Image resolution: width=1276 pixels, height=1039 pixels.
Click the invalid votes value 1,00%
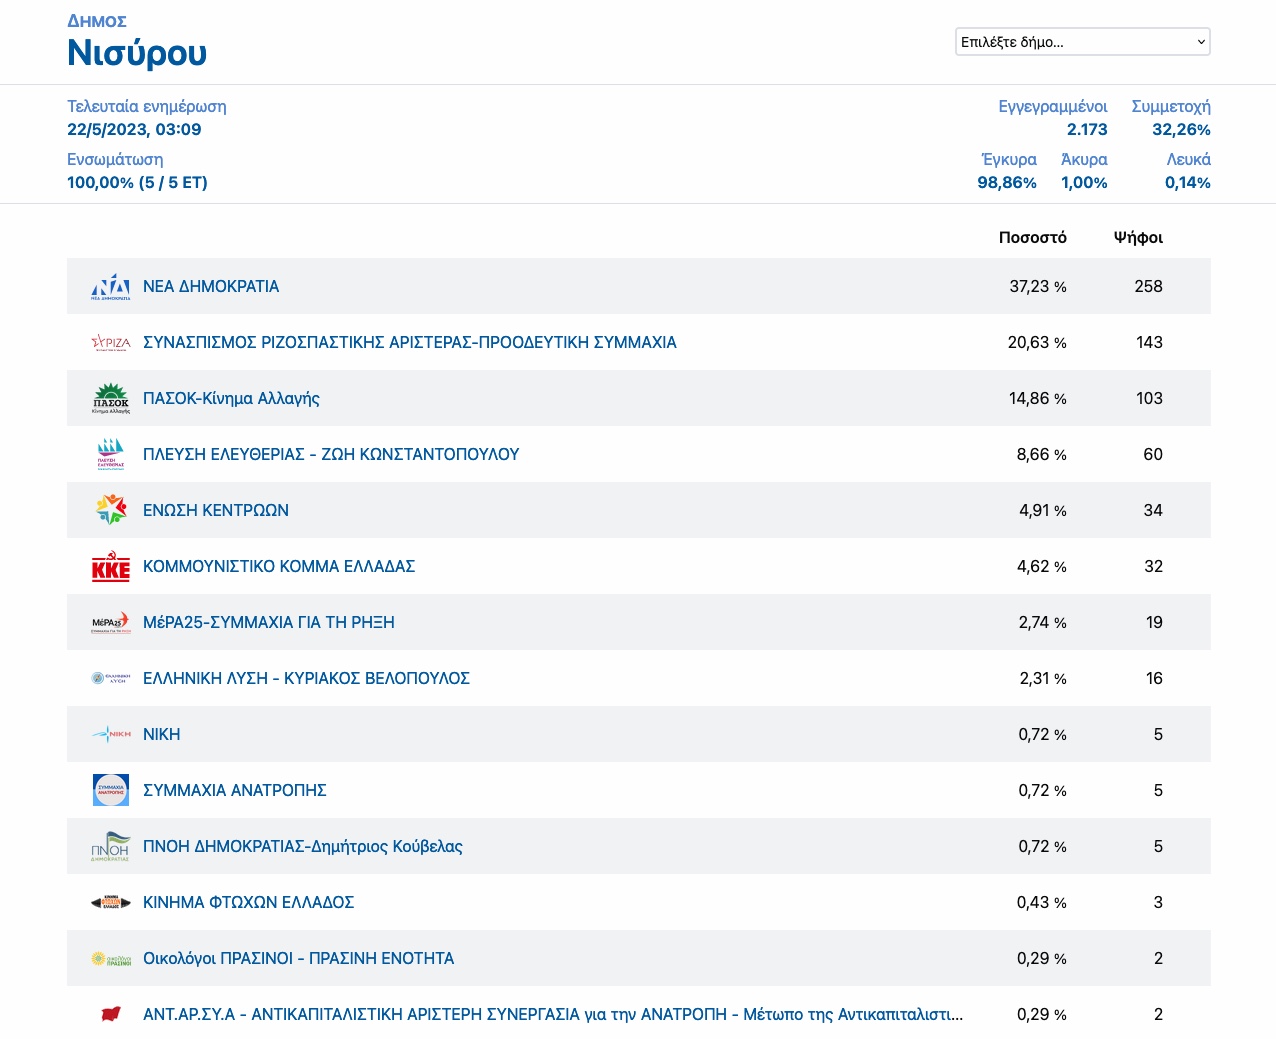point(1084,182)
